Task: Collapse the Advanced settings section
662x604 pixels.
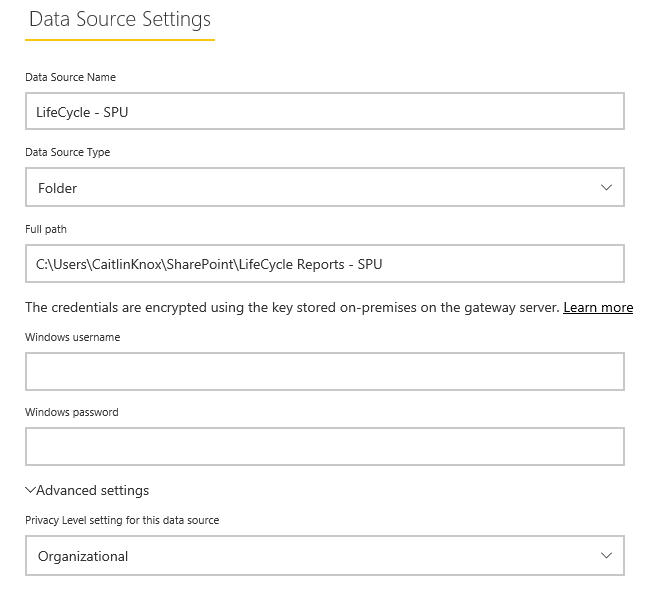Action: [x=87, y=490]
